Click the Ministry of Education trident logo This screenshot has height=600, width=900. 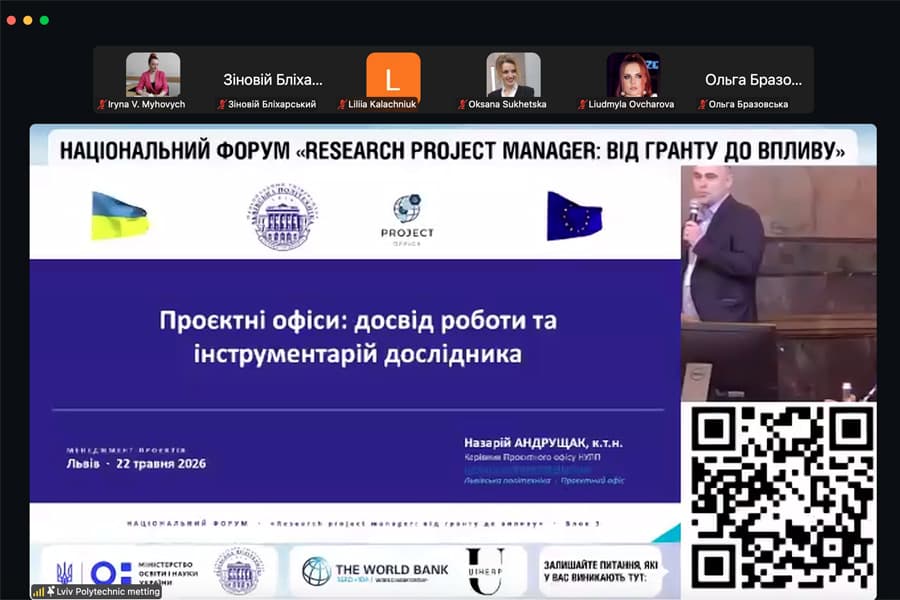click(x=64, y=573)
